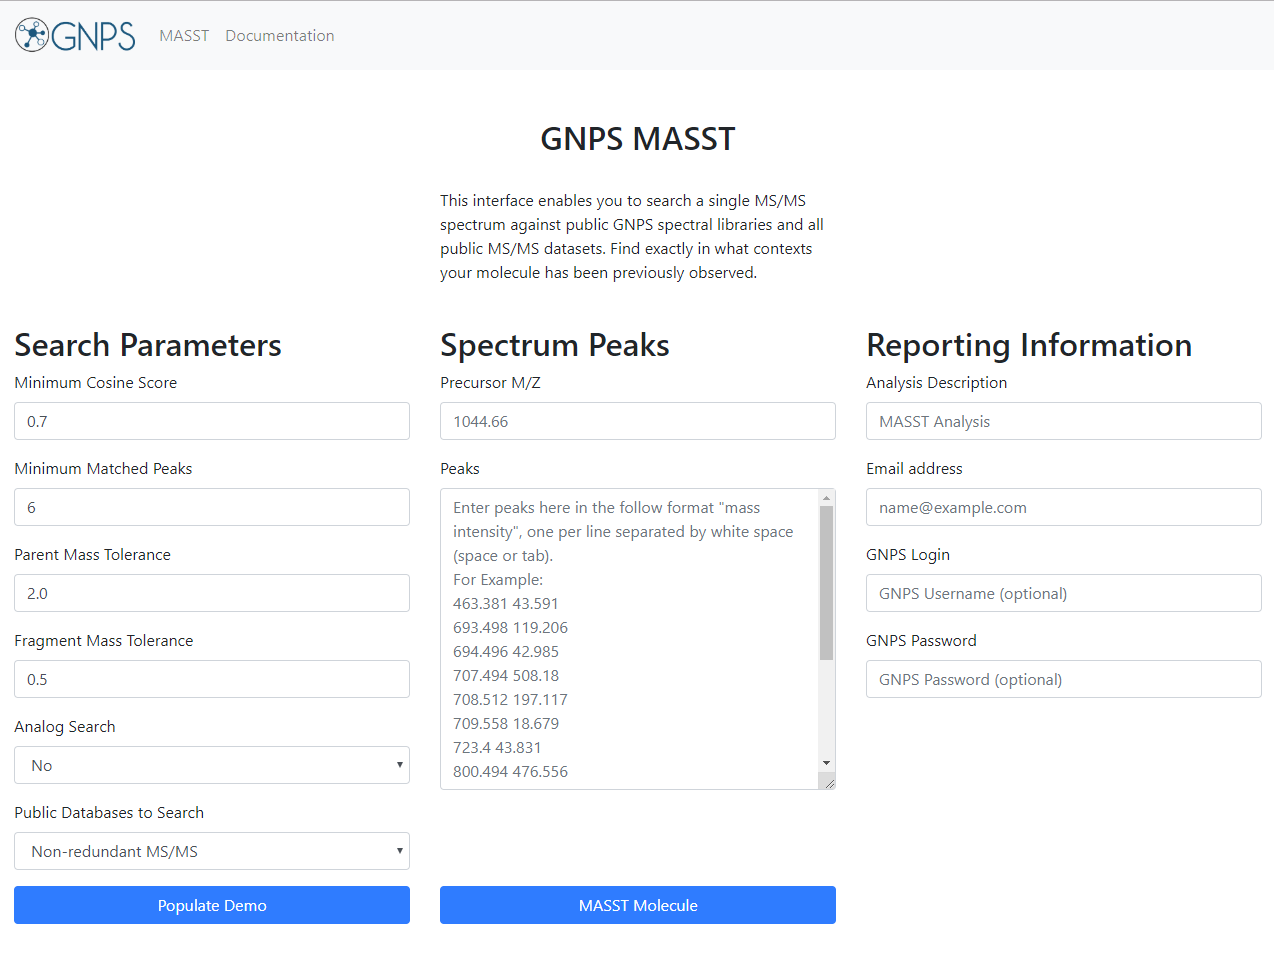Select the Minimum Matched Peaks field
Screen dimensions: 1274x977
(x=212, y=507)
